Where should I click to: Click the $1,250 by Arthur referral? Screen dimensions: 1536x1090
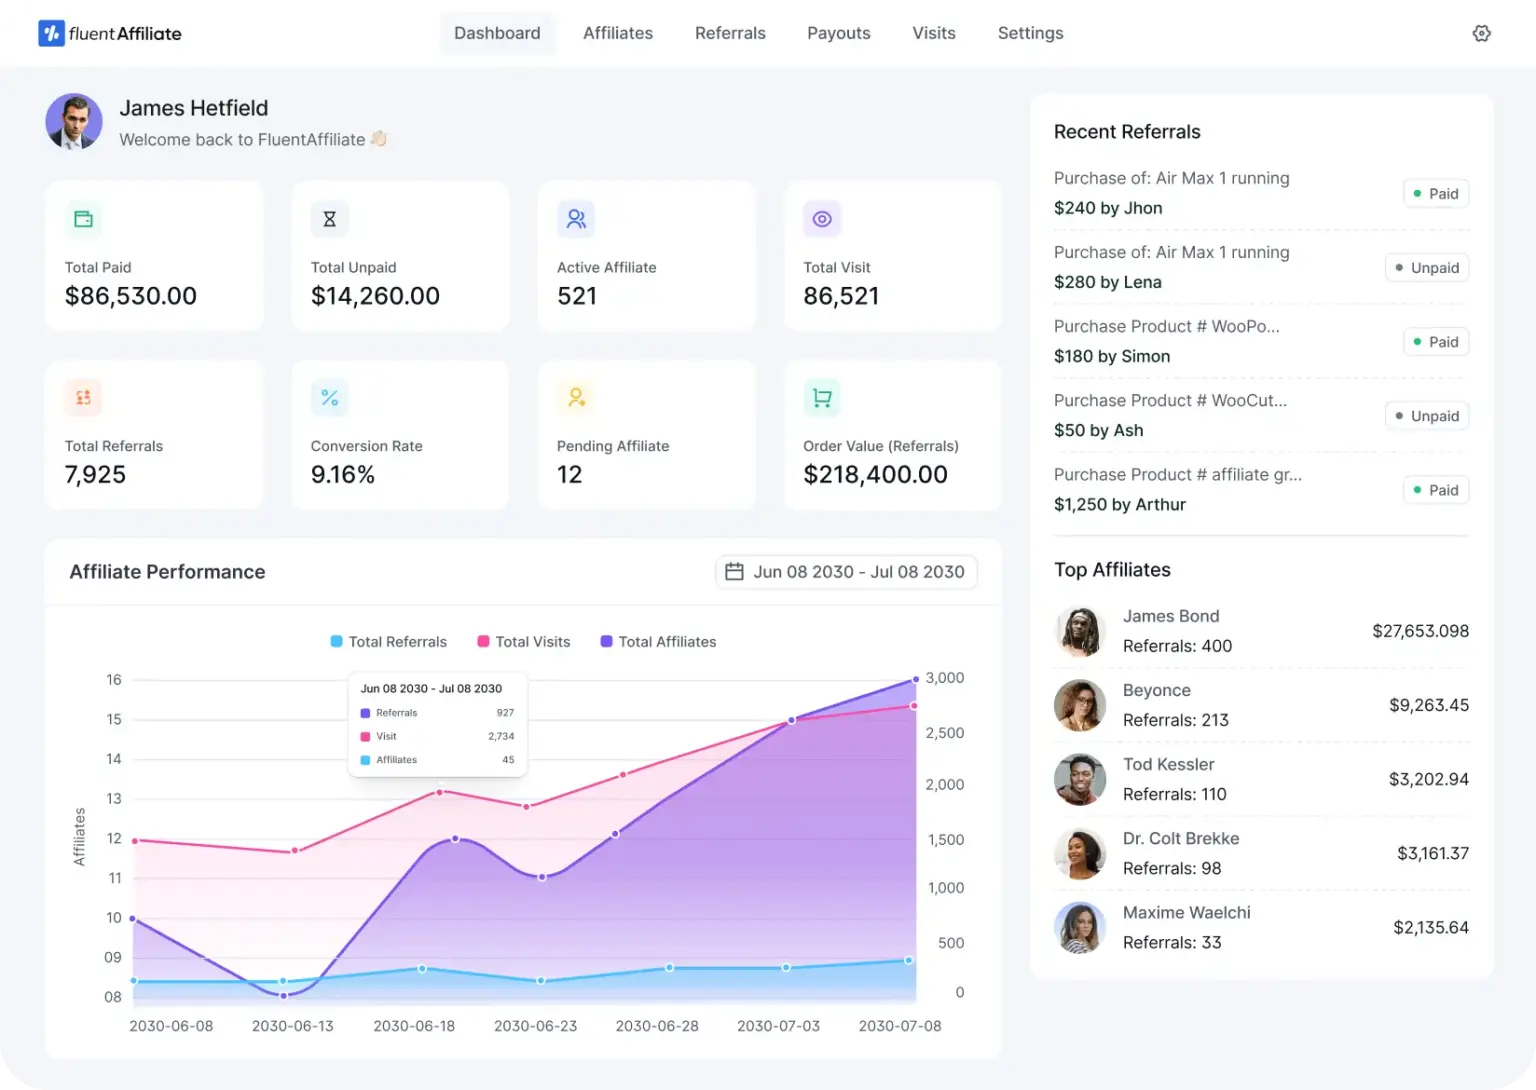1119,504
